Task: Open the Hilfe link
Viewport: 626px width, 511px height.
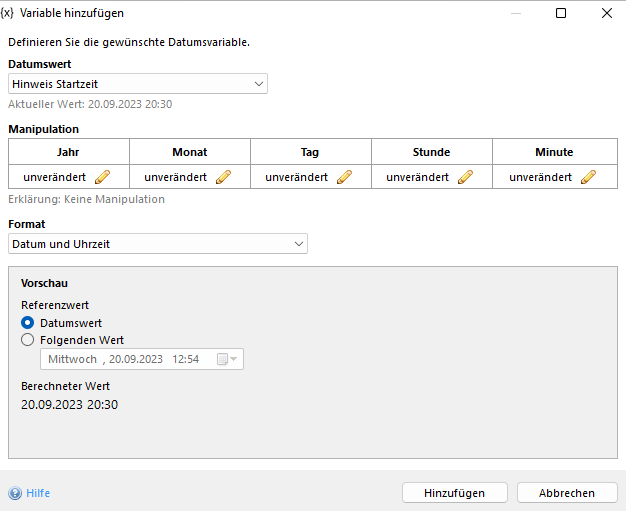Action: pyautogui.click(x=38, y=493)
